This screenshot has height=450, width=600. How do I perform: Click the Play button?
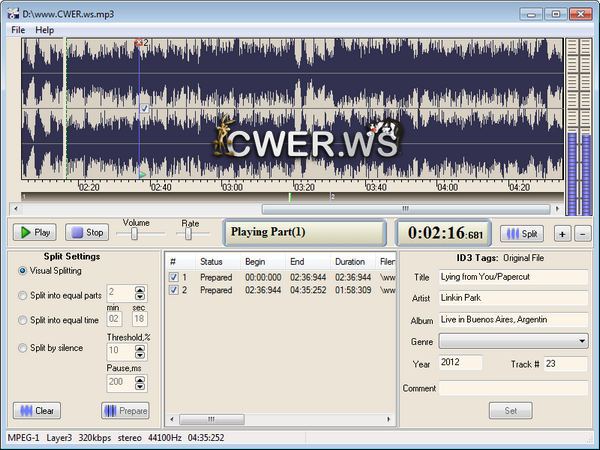[34, 232]
